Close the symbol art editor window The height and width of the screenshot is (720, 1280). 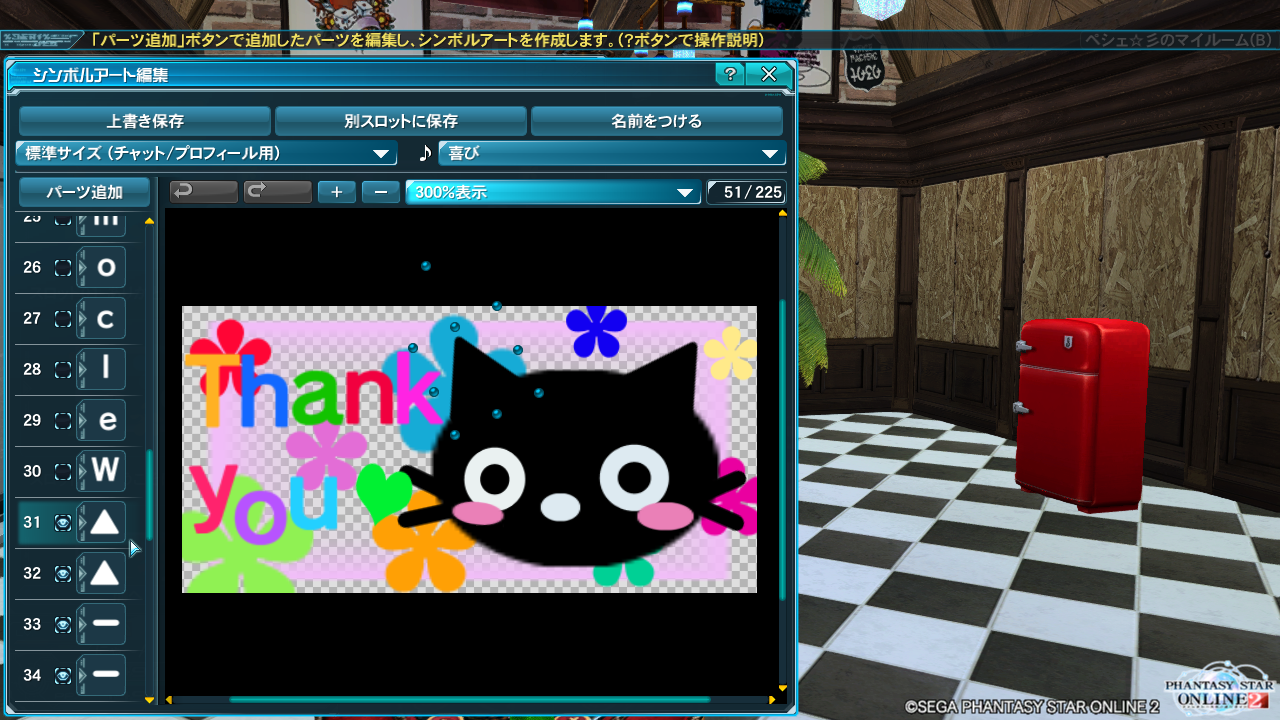[768, 74]
